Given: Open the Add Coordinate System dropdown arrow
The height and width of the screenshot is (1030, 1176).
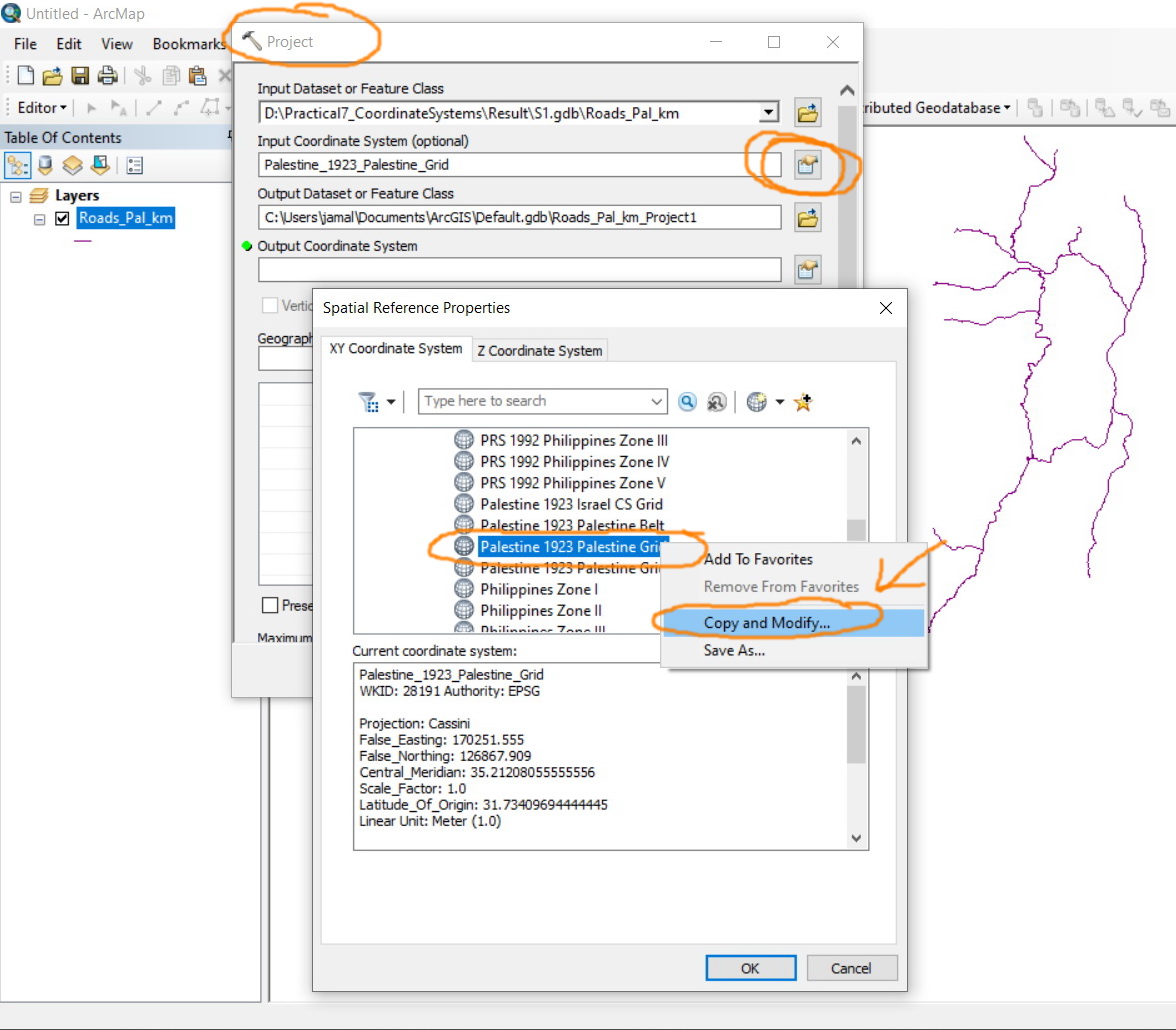Looking at the screenshot, I should [x=780, y=402].
